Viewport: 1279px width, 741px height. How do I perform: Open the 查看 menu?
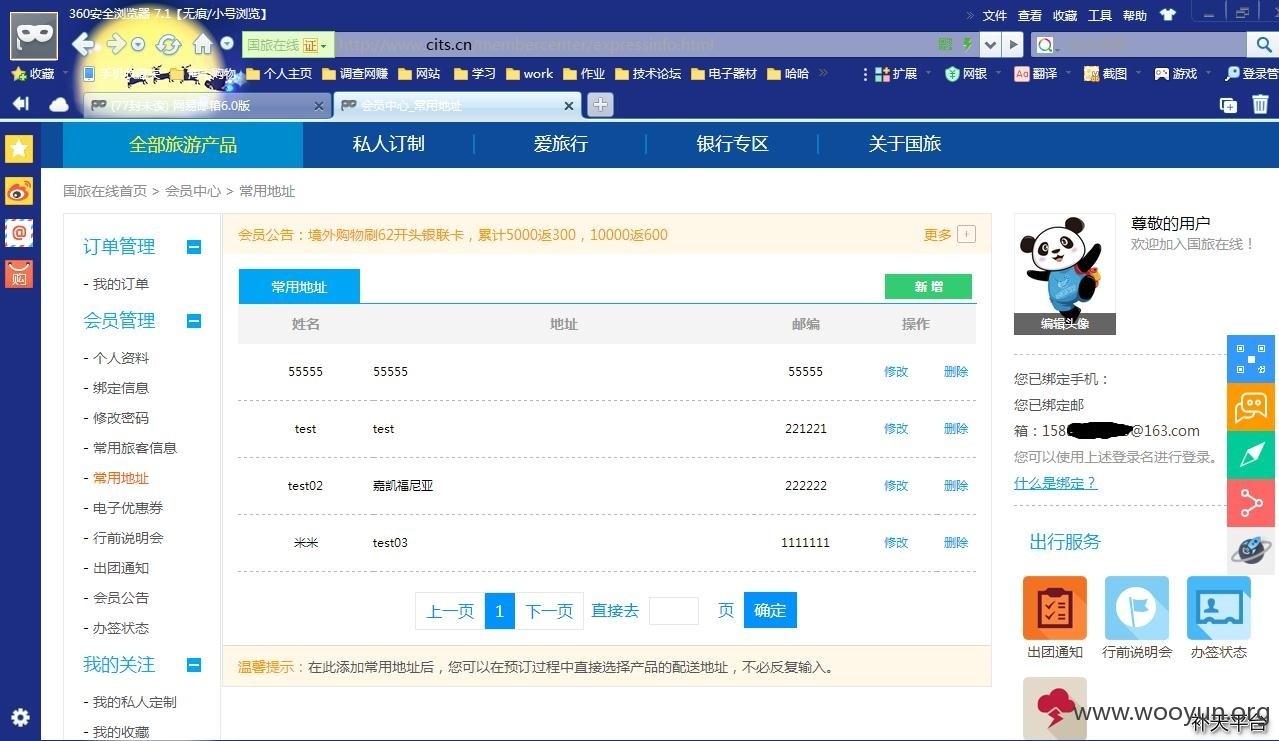pyautogui.click(x=1030, y=15)
